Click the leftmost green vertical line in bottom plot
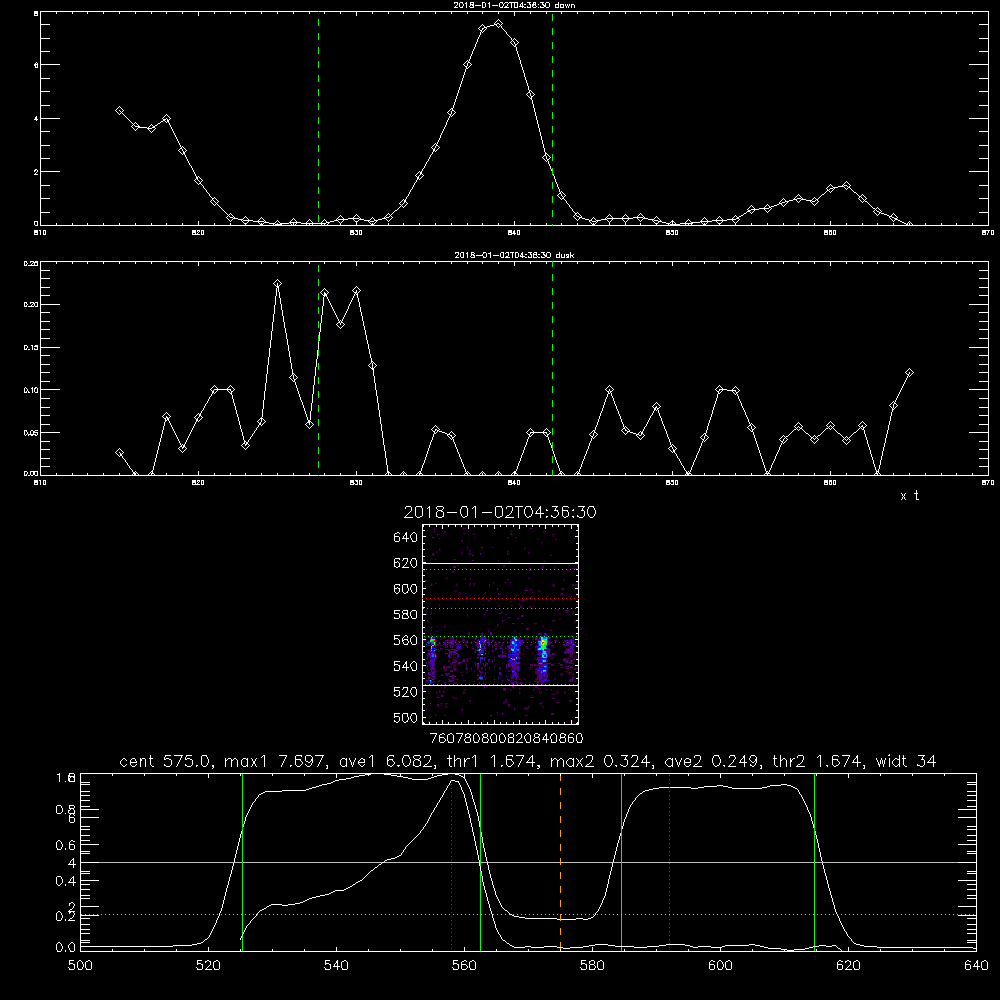This screenshot has width=1000, height=1000. point(242,861)
